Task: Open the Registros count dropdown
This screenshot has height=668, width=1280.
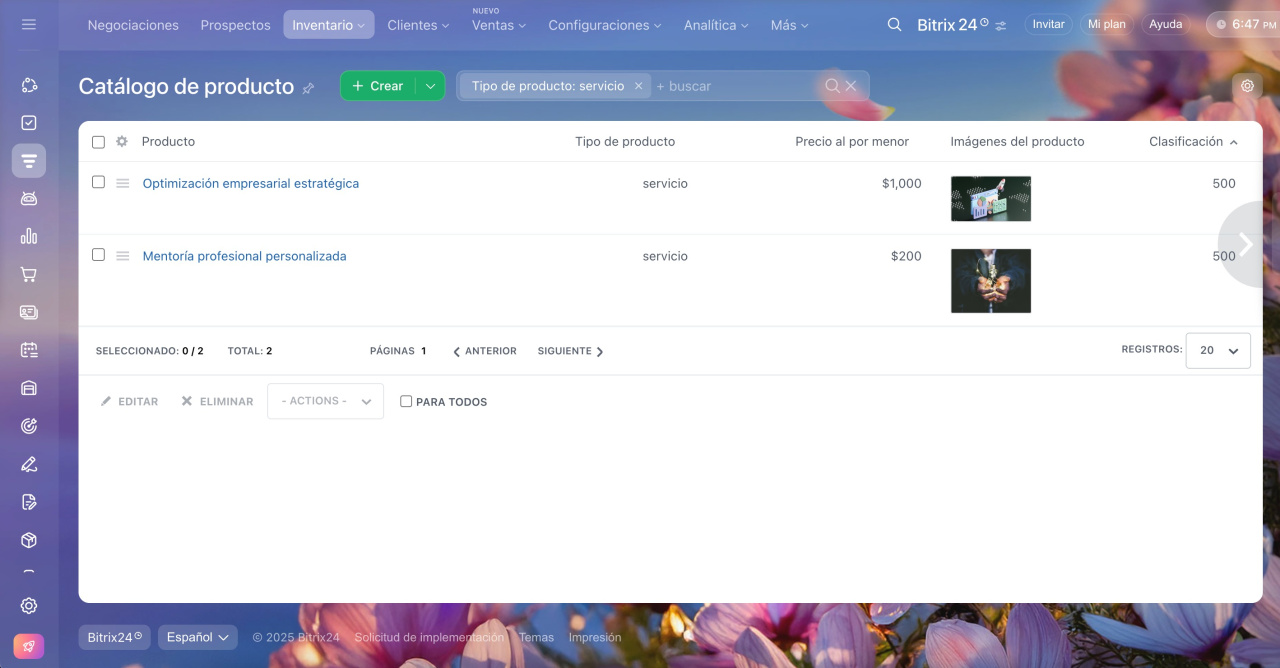Action: click(x=1217, y=351)
